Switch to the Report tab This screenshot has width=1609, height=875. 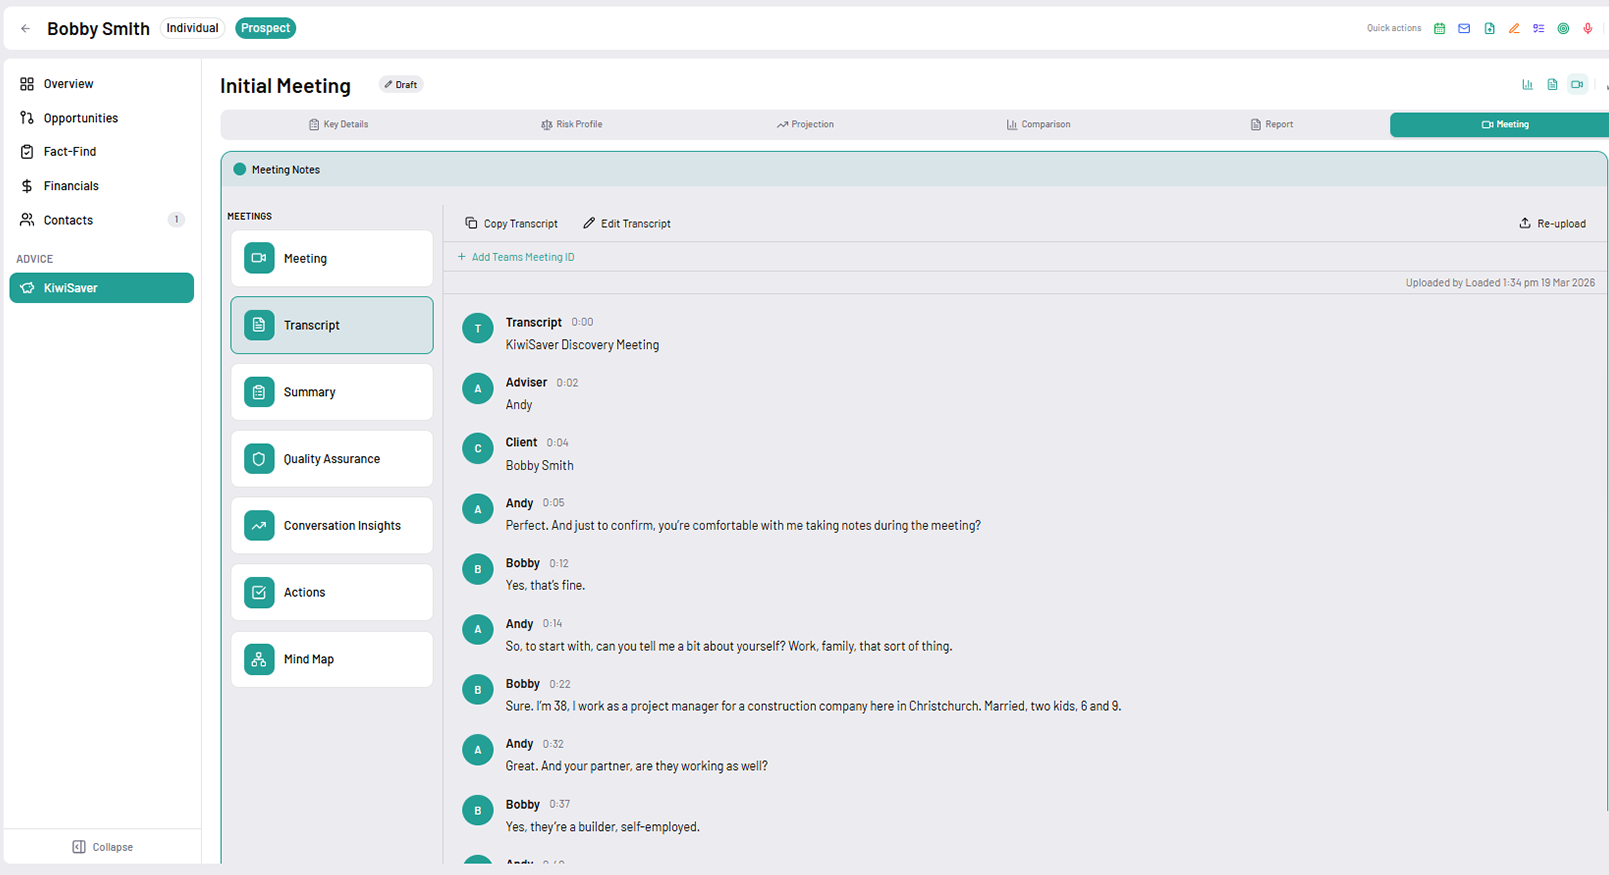click(1272, 124)
